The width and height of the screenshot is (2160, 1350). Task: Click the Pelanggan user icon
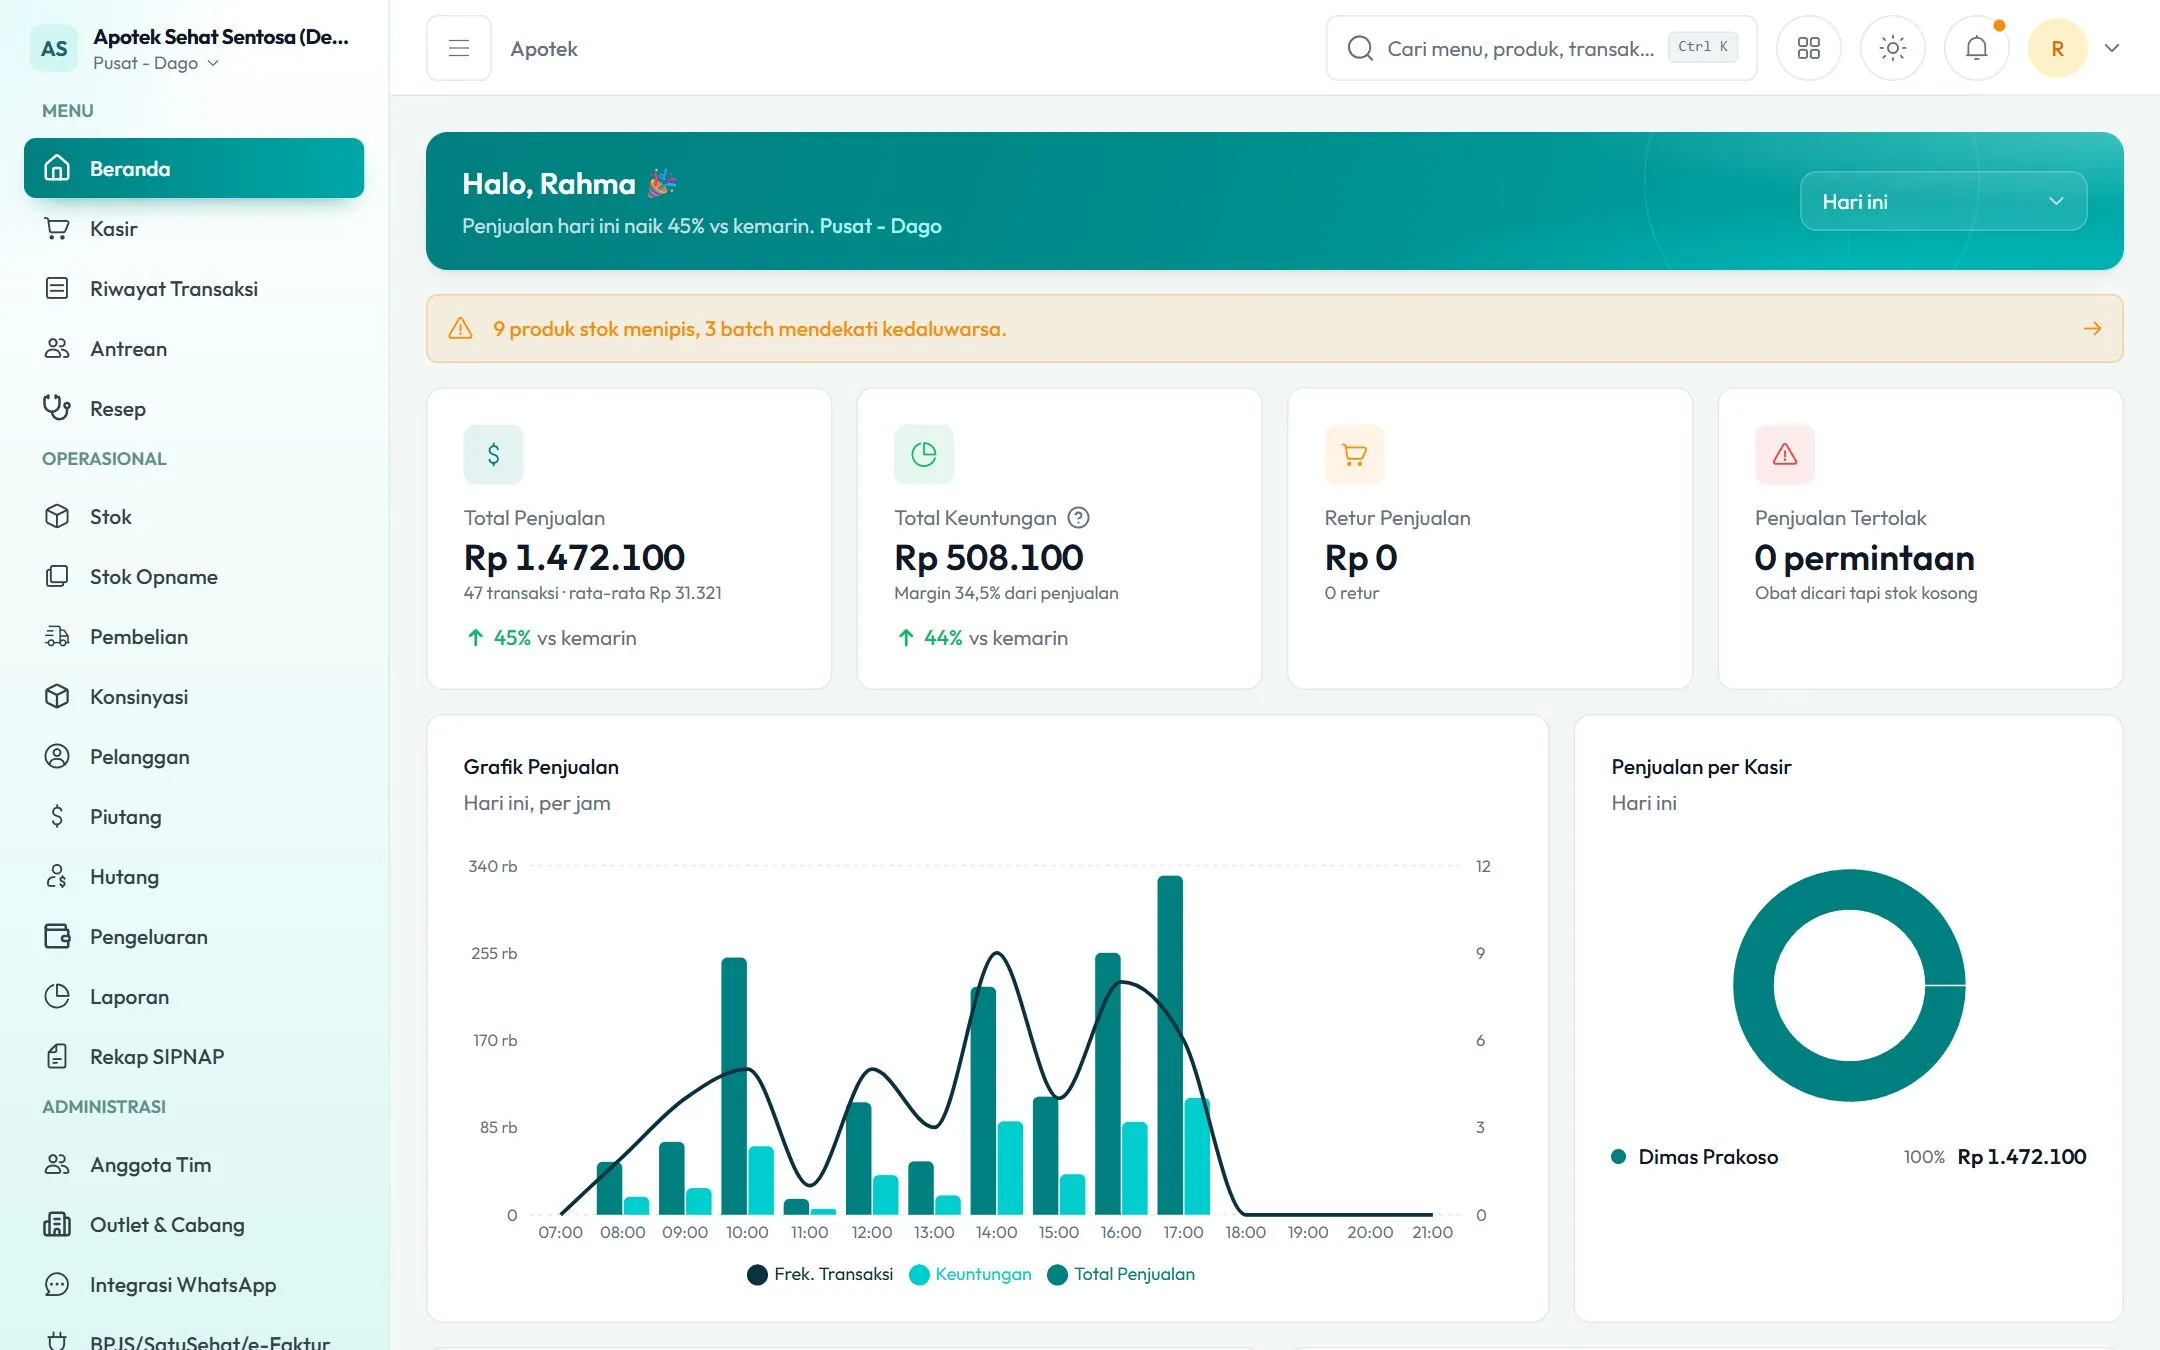click(57, 756)
